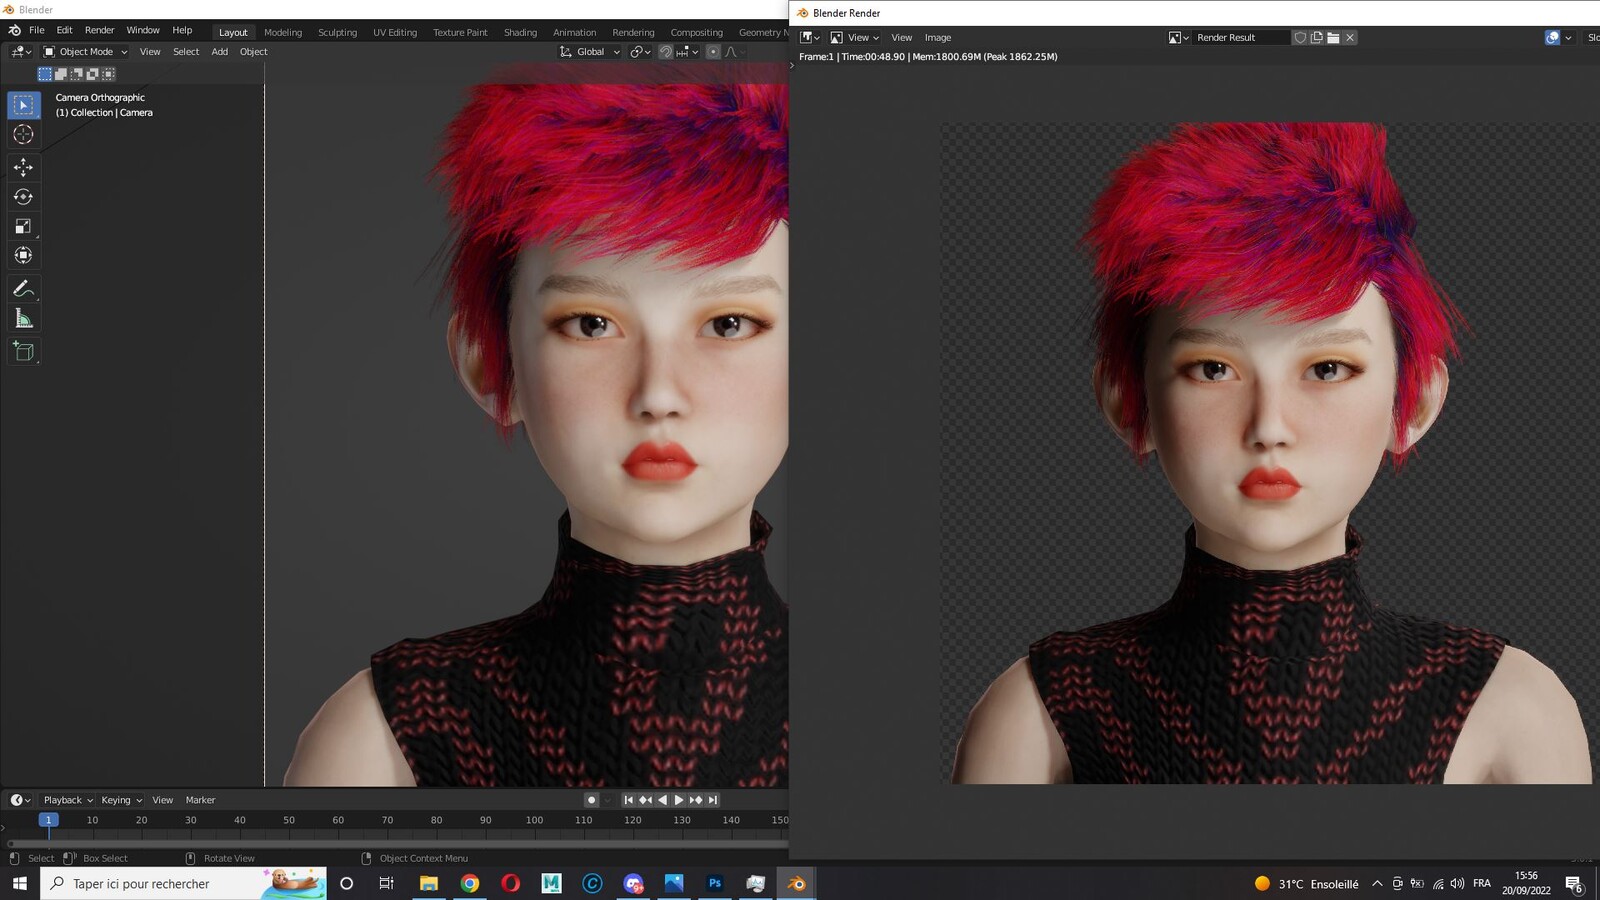
Task: Activate the Move tool
Action: point(23,167)
